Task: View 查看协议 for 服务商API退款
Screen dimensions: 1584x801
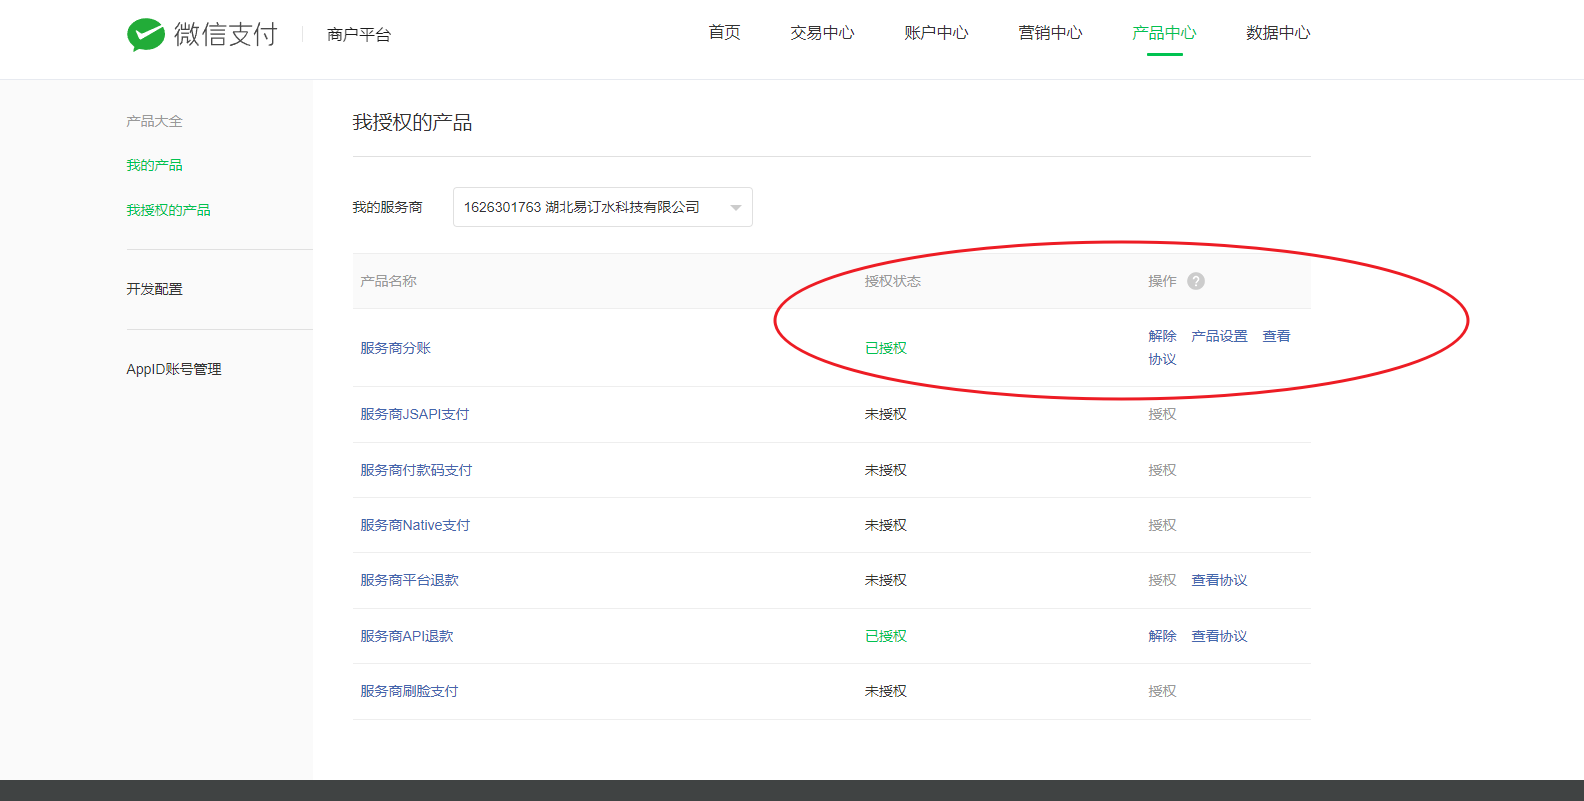Action: click(1219, 636)
